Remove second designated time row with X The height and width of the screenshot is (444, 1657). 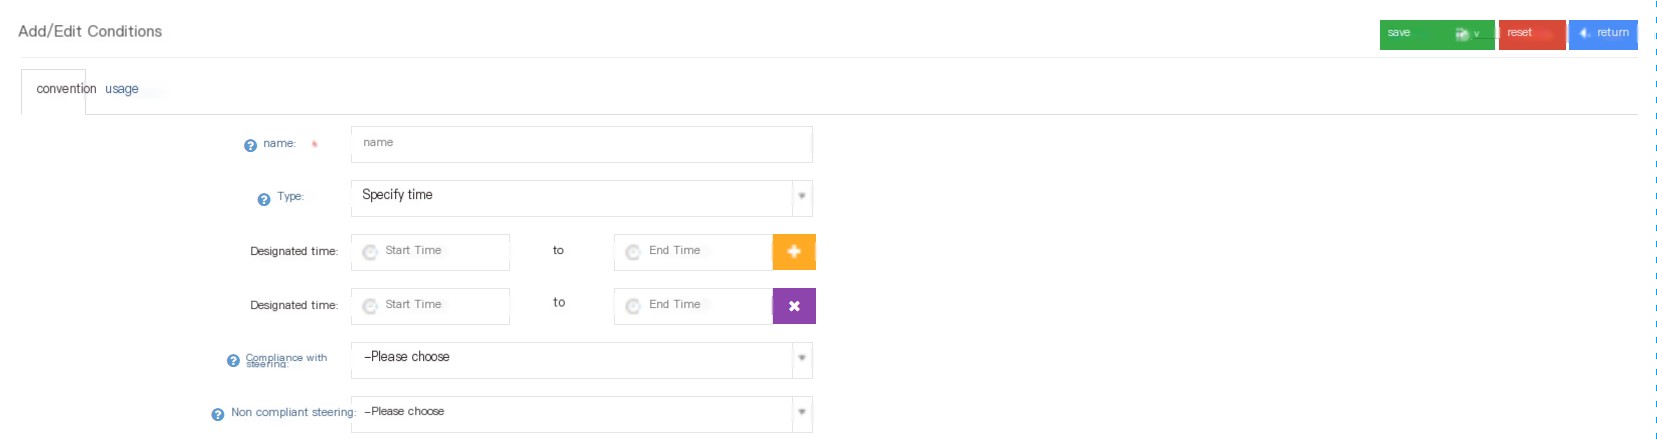[794, 306]
